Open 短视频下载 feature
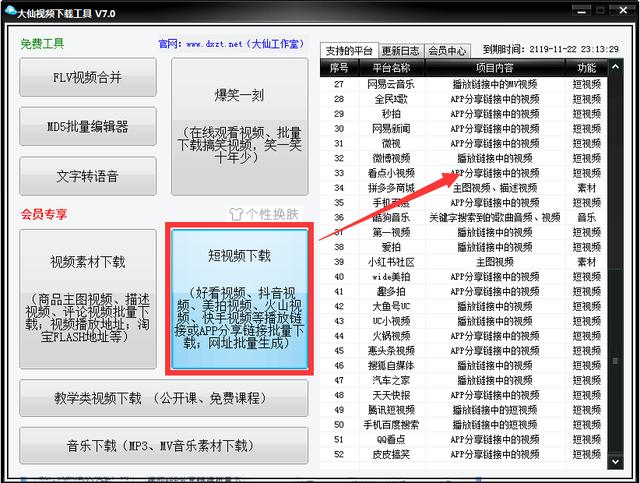Screen dimensions: 640x483 (240, 299)
